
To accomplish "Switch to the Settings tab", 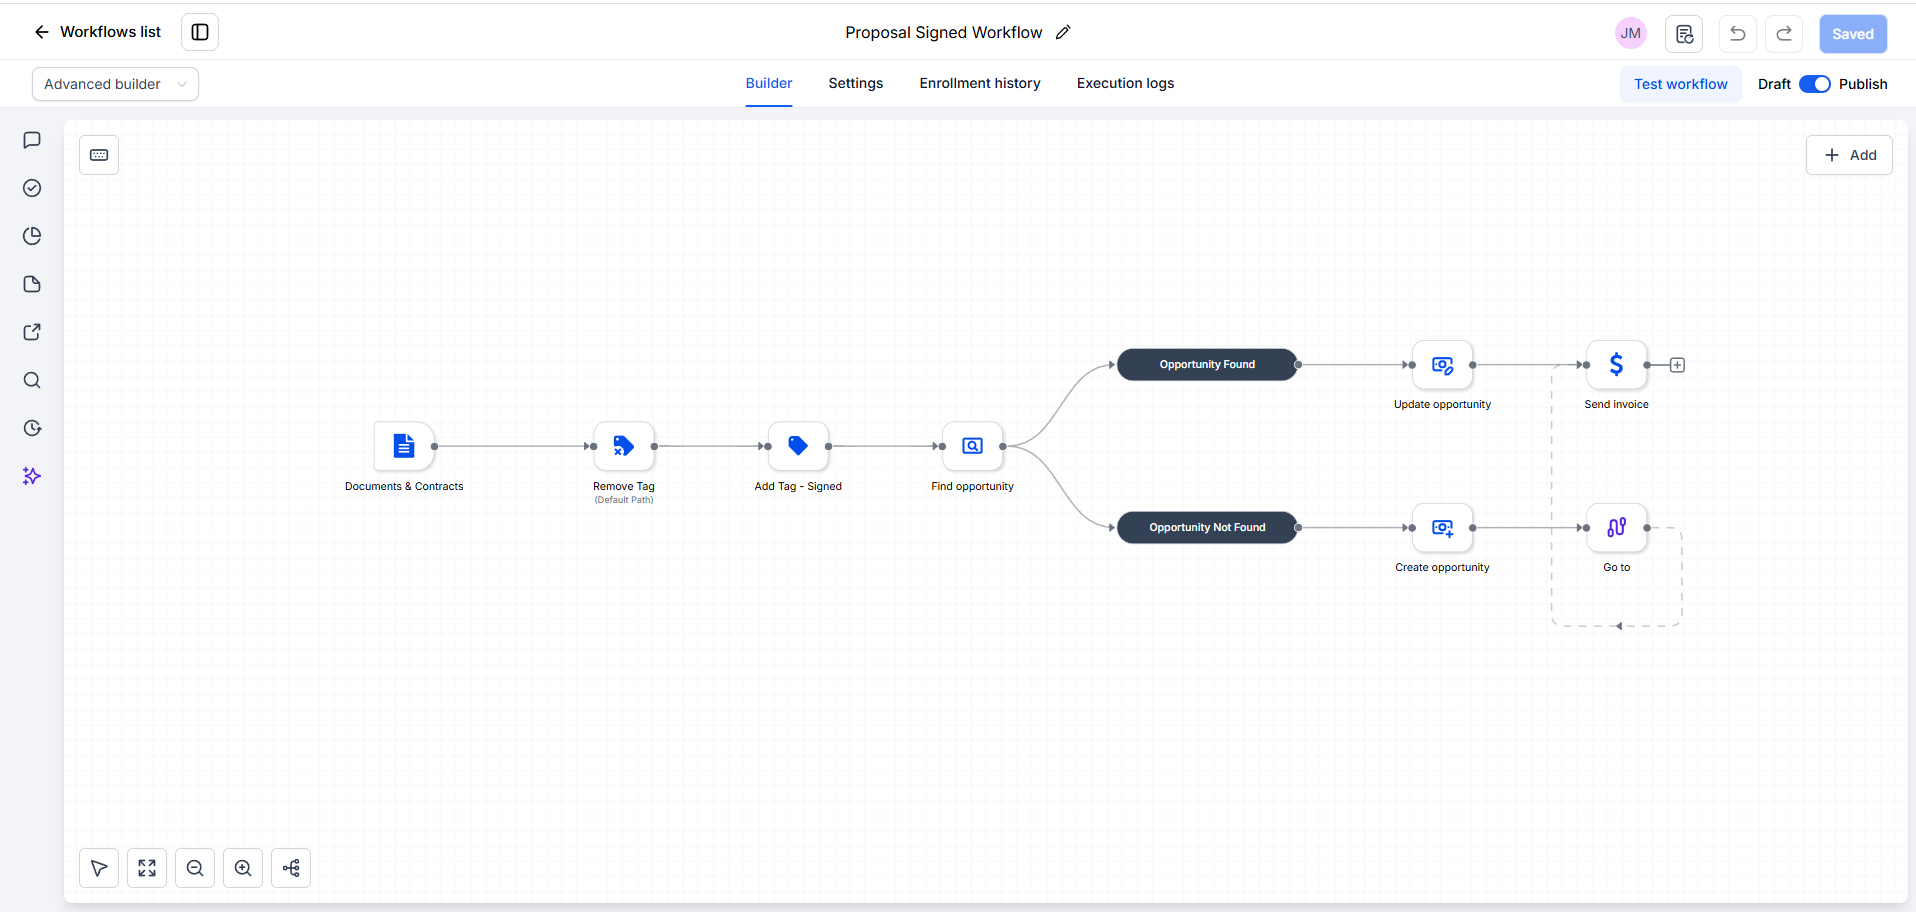I will click(x=856, y=84).
